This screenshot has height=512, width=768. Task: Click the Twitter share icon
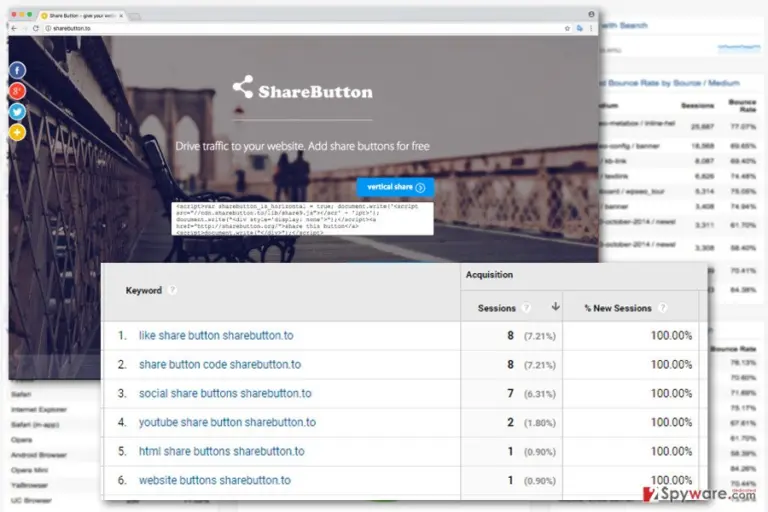point(17,112)
